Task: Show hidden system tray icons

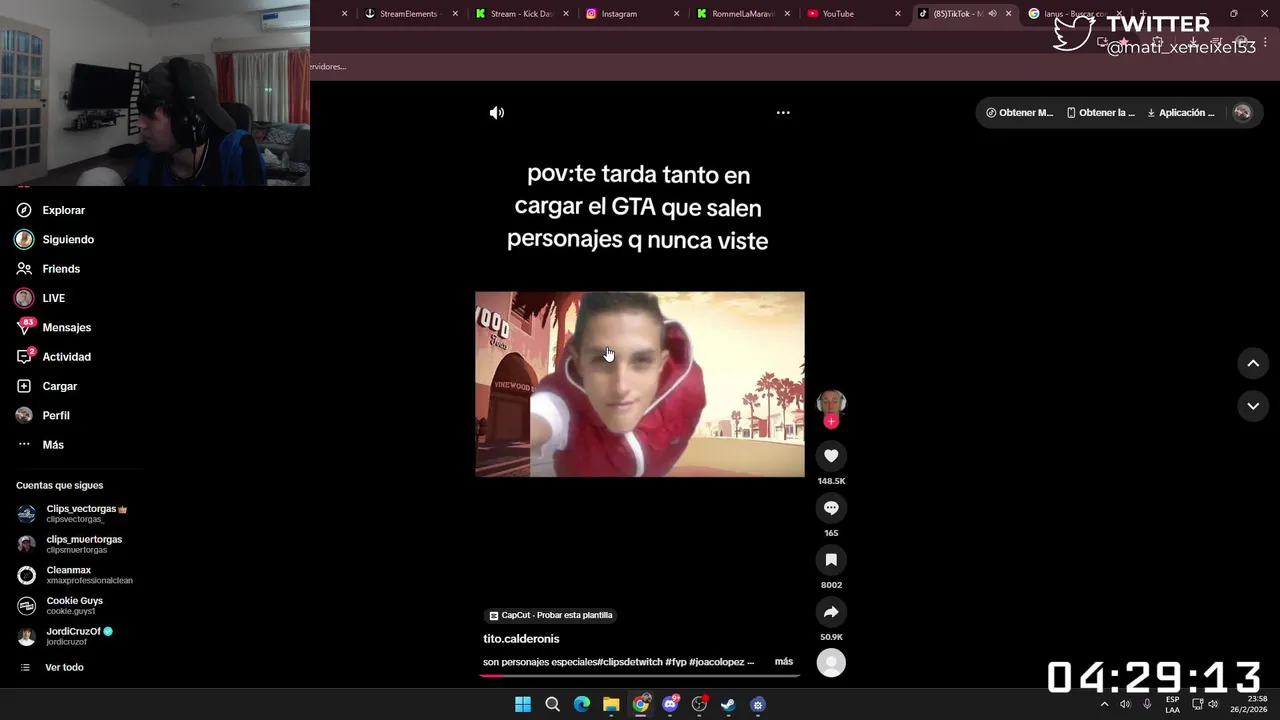Action: (x=1104, y=705)
